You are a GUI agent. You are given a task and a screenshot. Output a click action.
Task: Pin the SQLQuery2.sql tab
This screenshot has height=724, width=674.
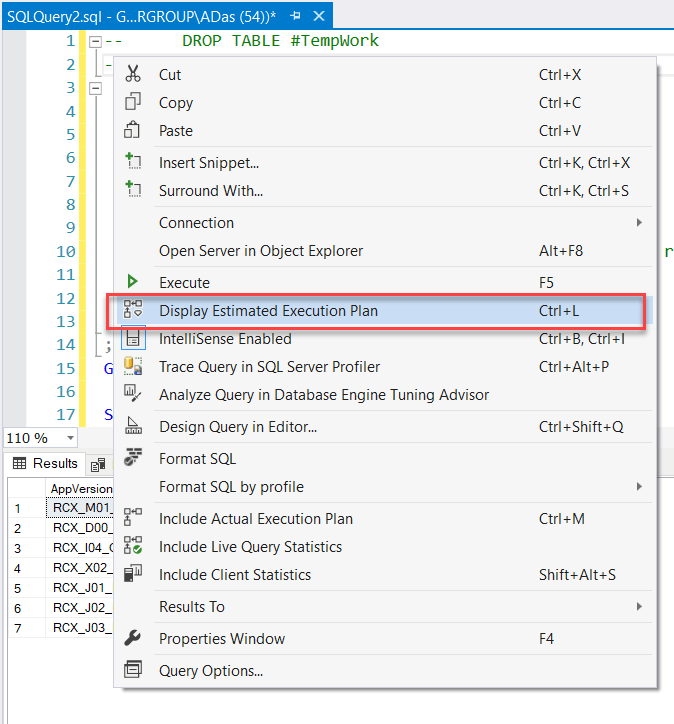coord(295,16)
